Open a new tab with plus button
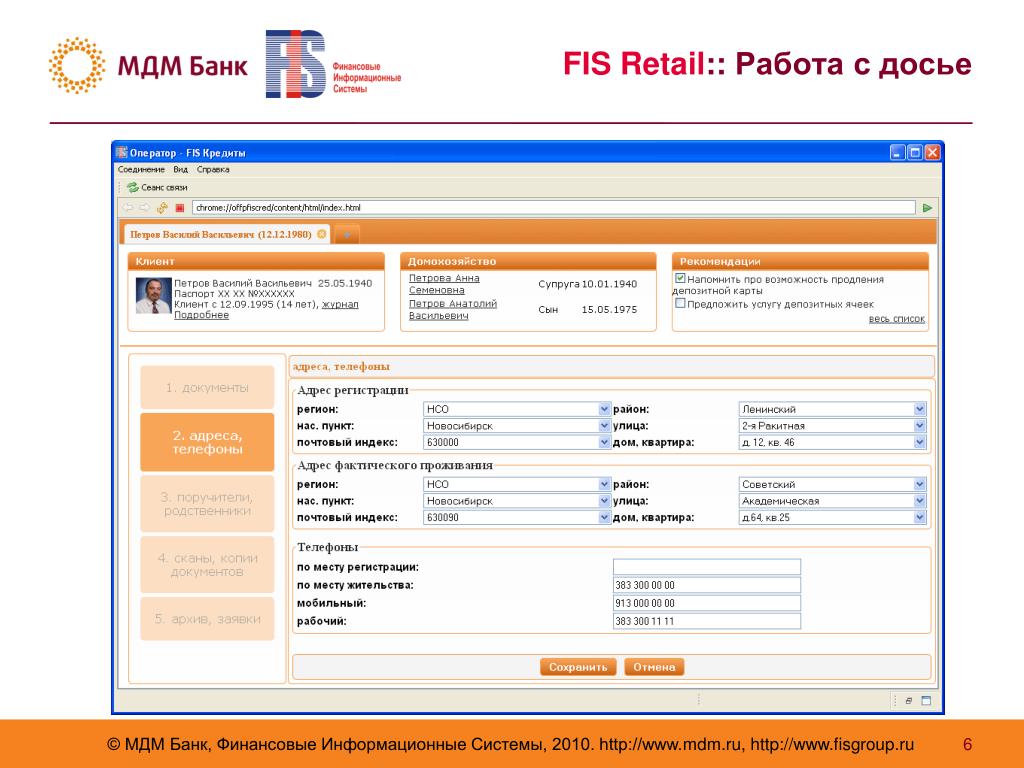The width and height of the screenshot is (1024, 768). click(x=347, y=234)
